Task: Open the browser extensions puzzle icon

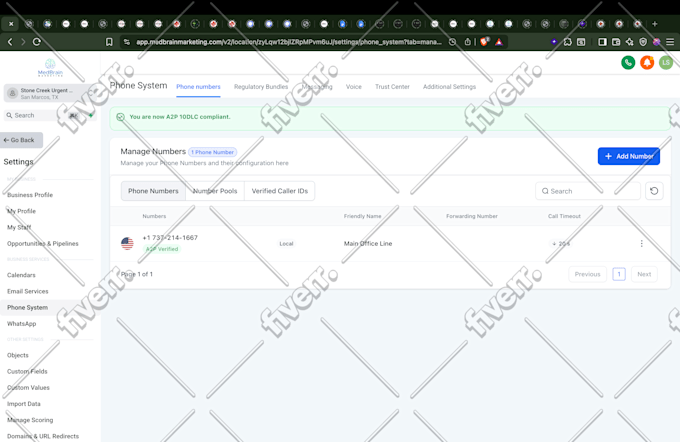Action: 568,42
